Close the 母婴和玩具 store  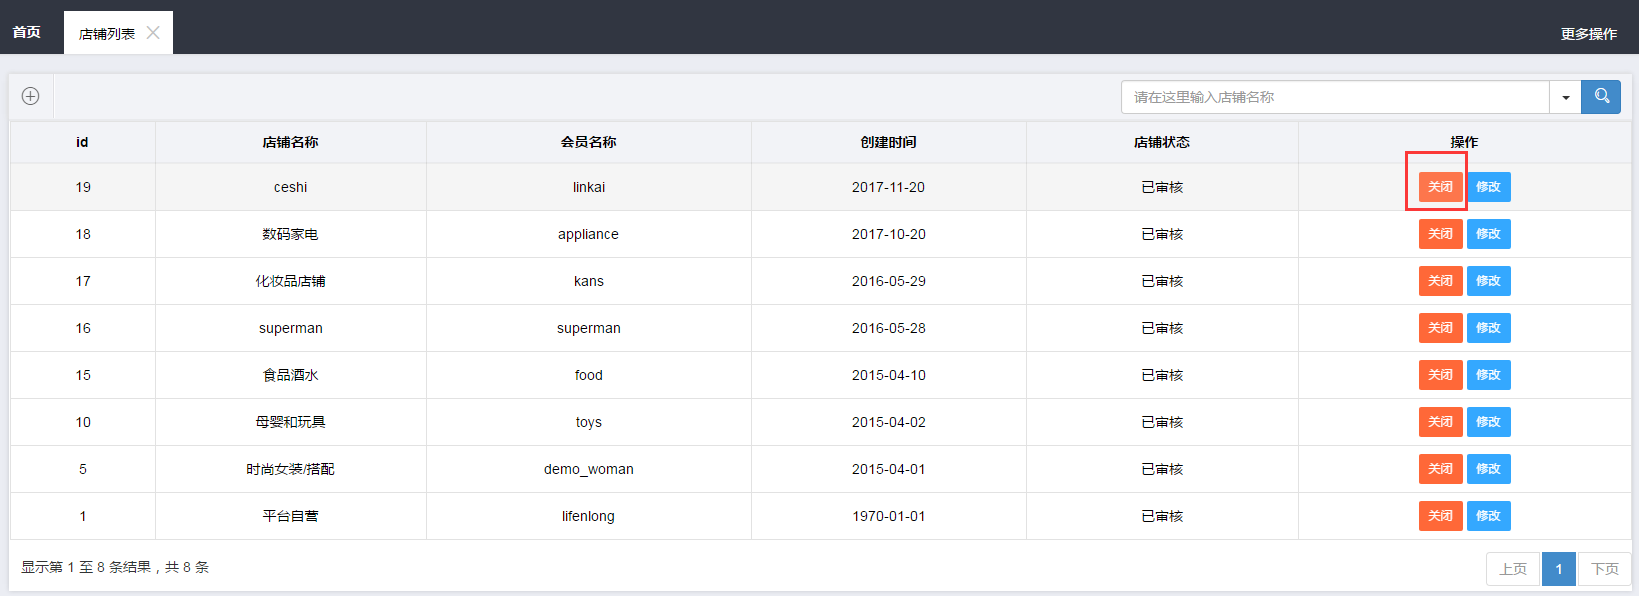(x=1440, y=422)
